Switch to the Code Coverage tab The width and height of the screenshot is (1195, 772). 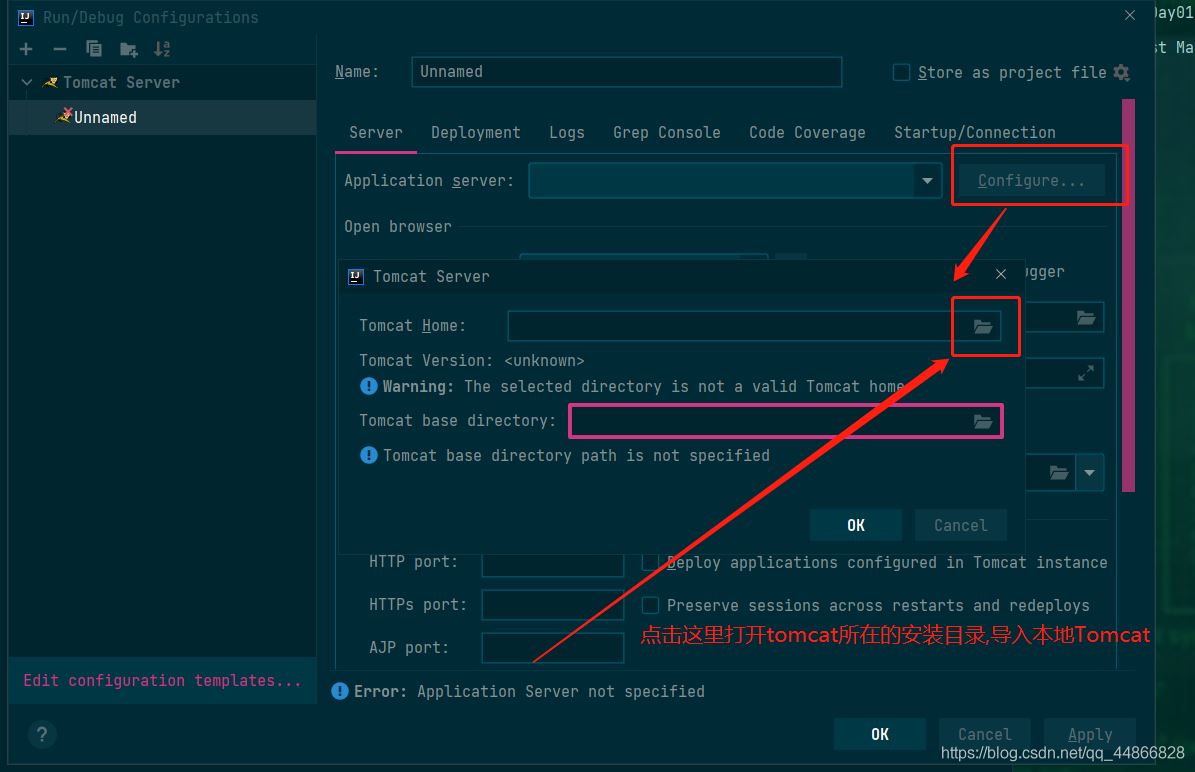point(807,133)
